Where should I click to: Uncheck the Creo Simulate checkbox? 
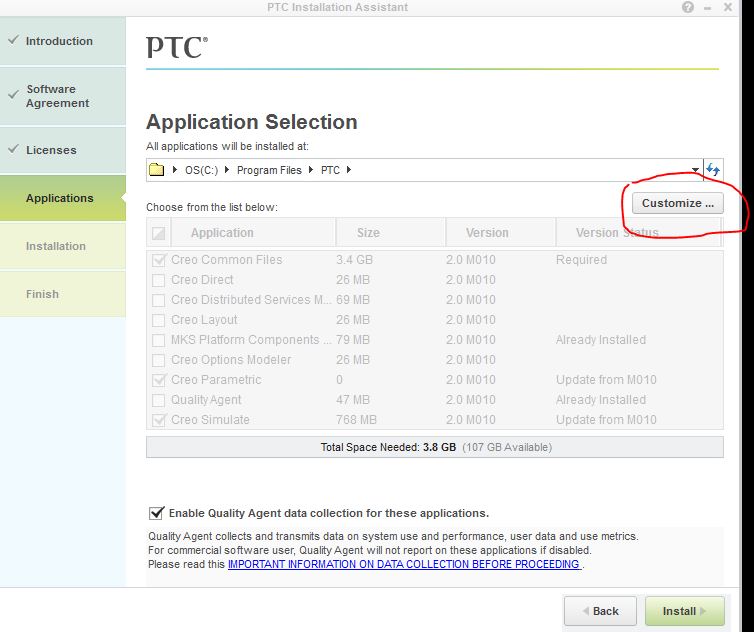(159, 420)
